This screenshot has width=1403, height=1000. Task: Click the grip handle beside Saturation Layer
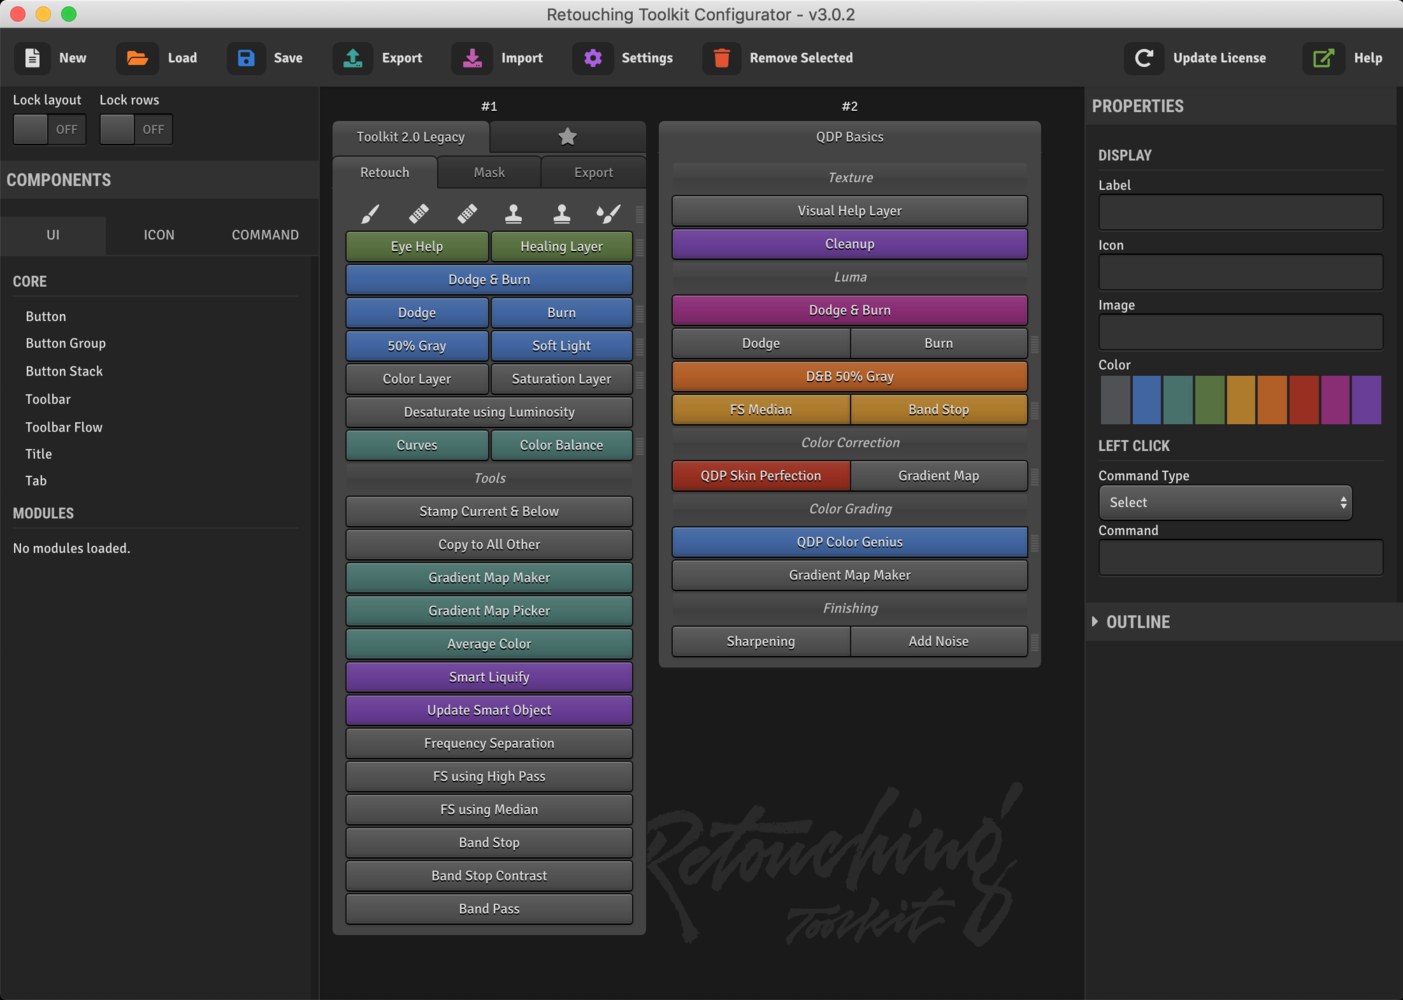click(x=639, y=379)
